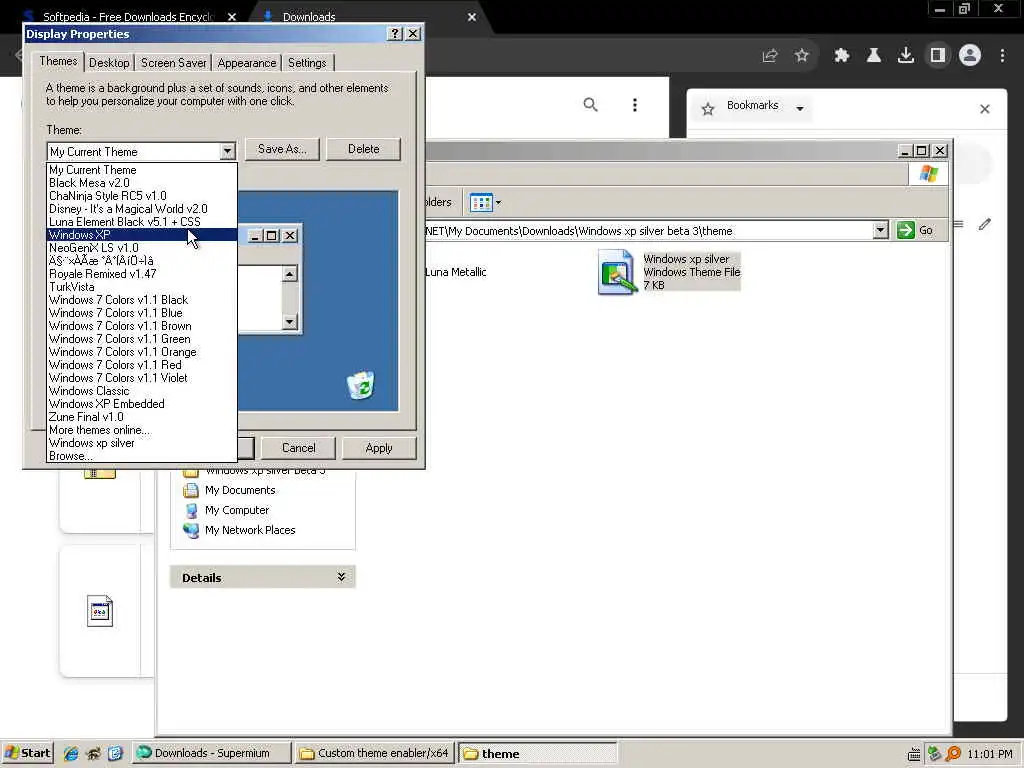The image size is (1024, 768).
Task: Click the downloads page search icon
Action: coord(590,104)
